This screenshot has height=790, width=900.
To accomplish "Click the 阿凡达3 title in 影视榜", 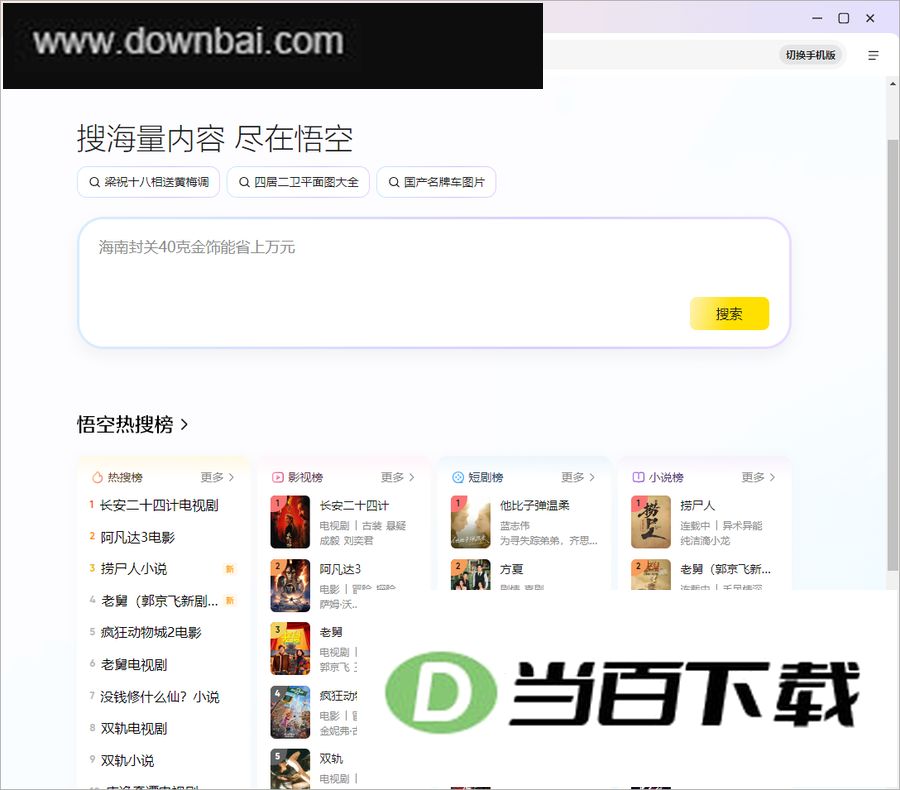I will tap(340, 569).
